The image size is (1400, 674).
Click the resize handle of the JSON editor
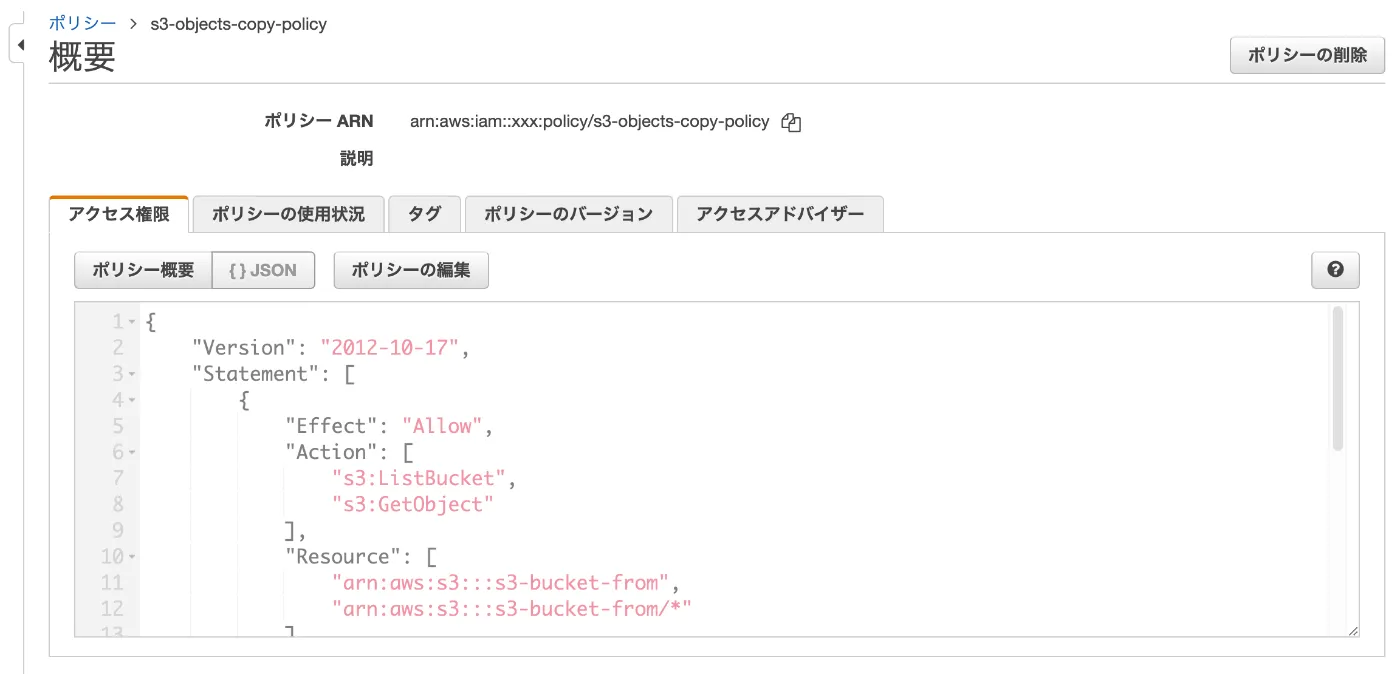[1353, 630]
